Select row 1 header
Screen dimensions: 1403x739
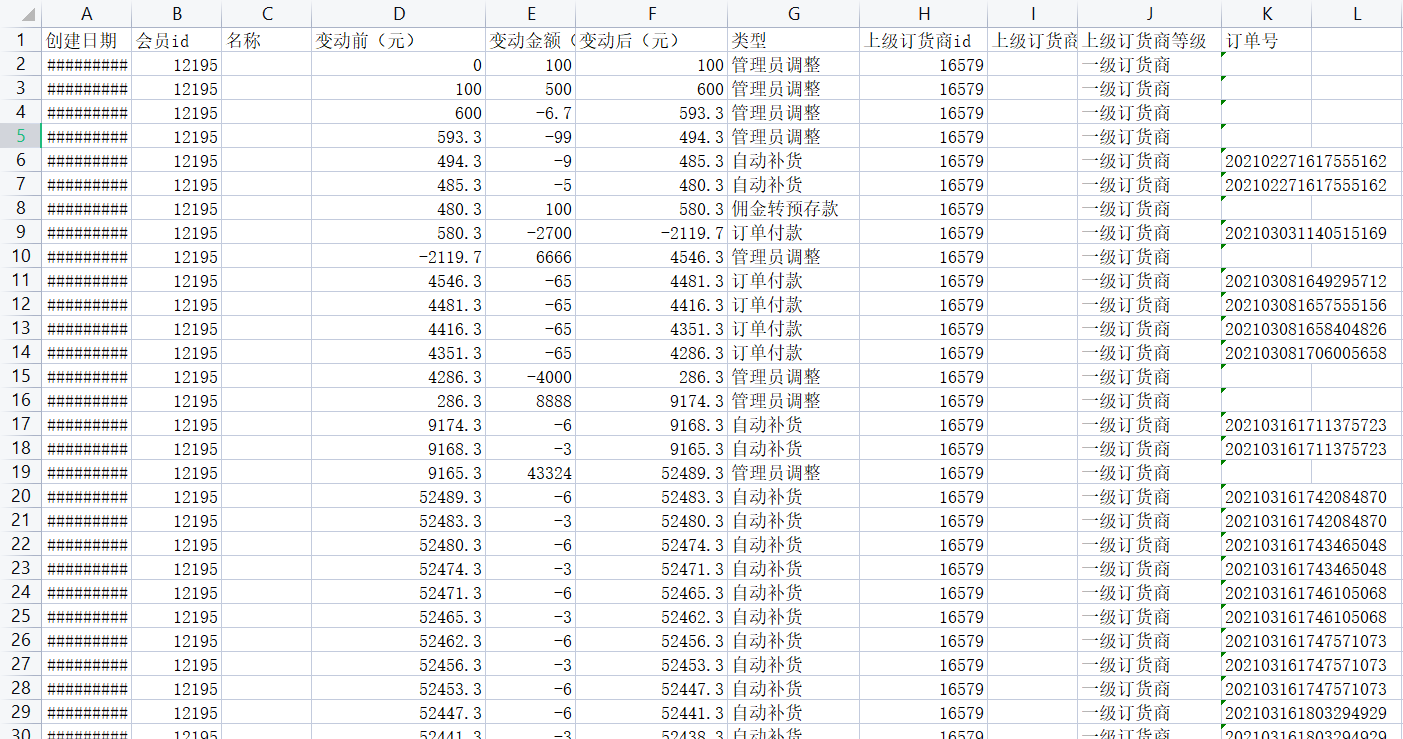pos(20,41)
